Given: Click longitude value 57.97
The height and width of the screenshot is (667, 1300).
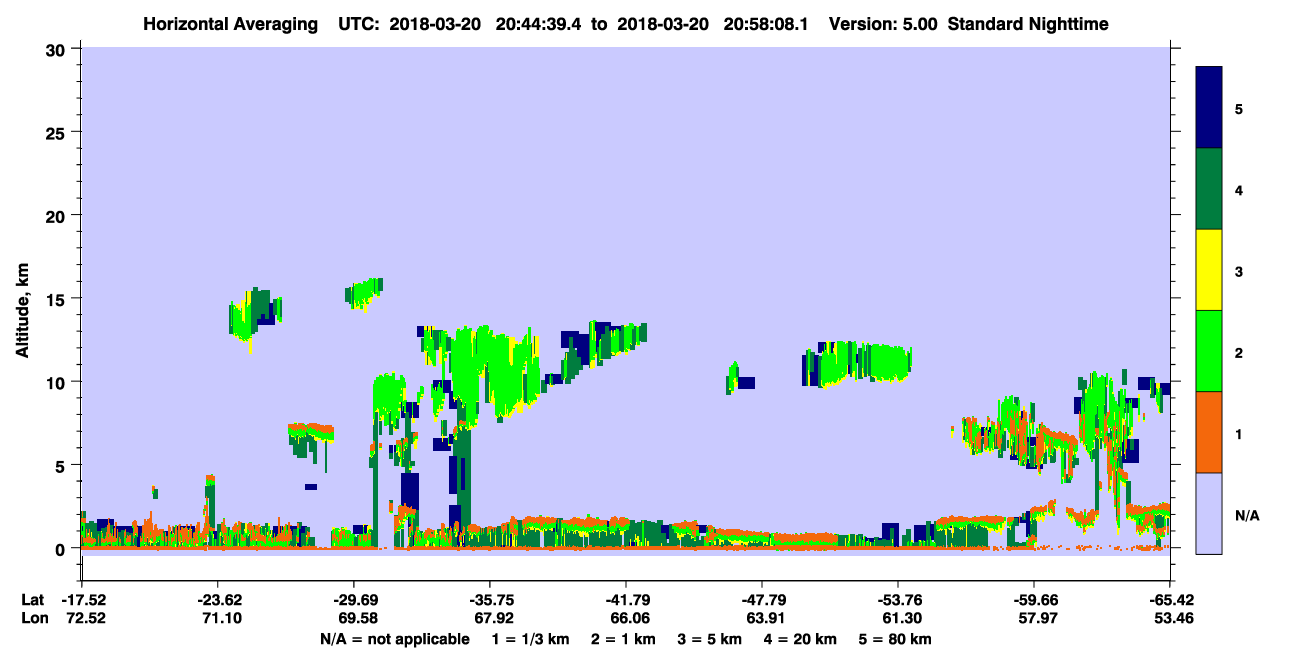Looking at the screenshot, I should [1037, 618].
